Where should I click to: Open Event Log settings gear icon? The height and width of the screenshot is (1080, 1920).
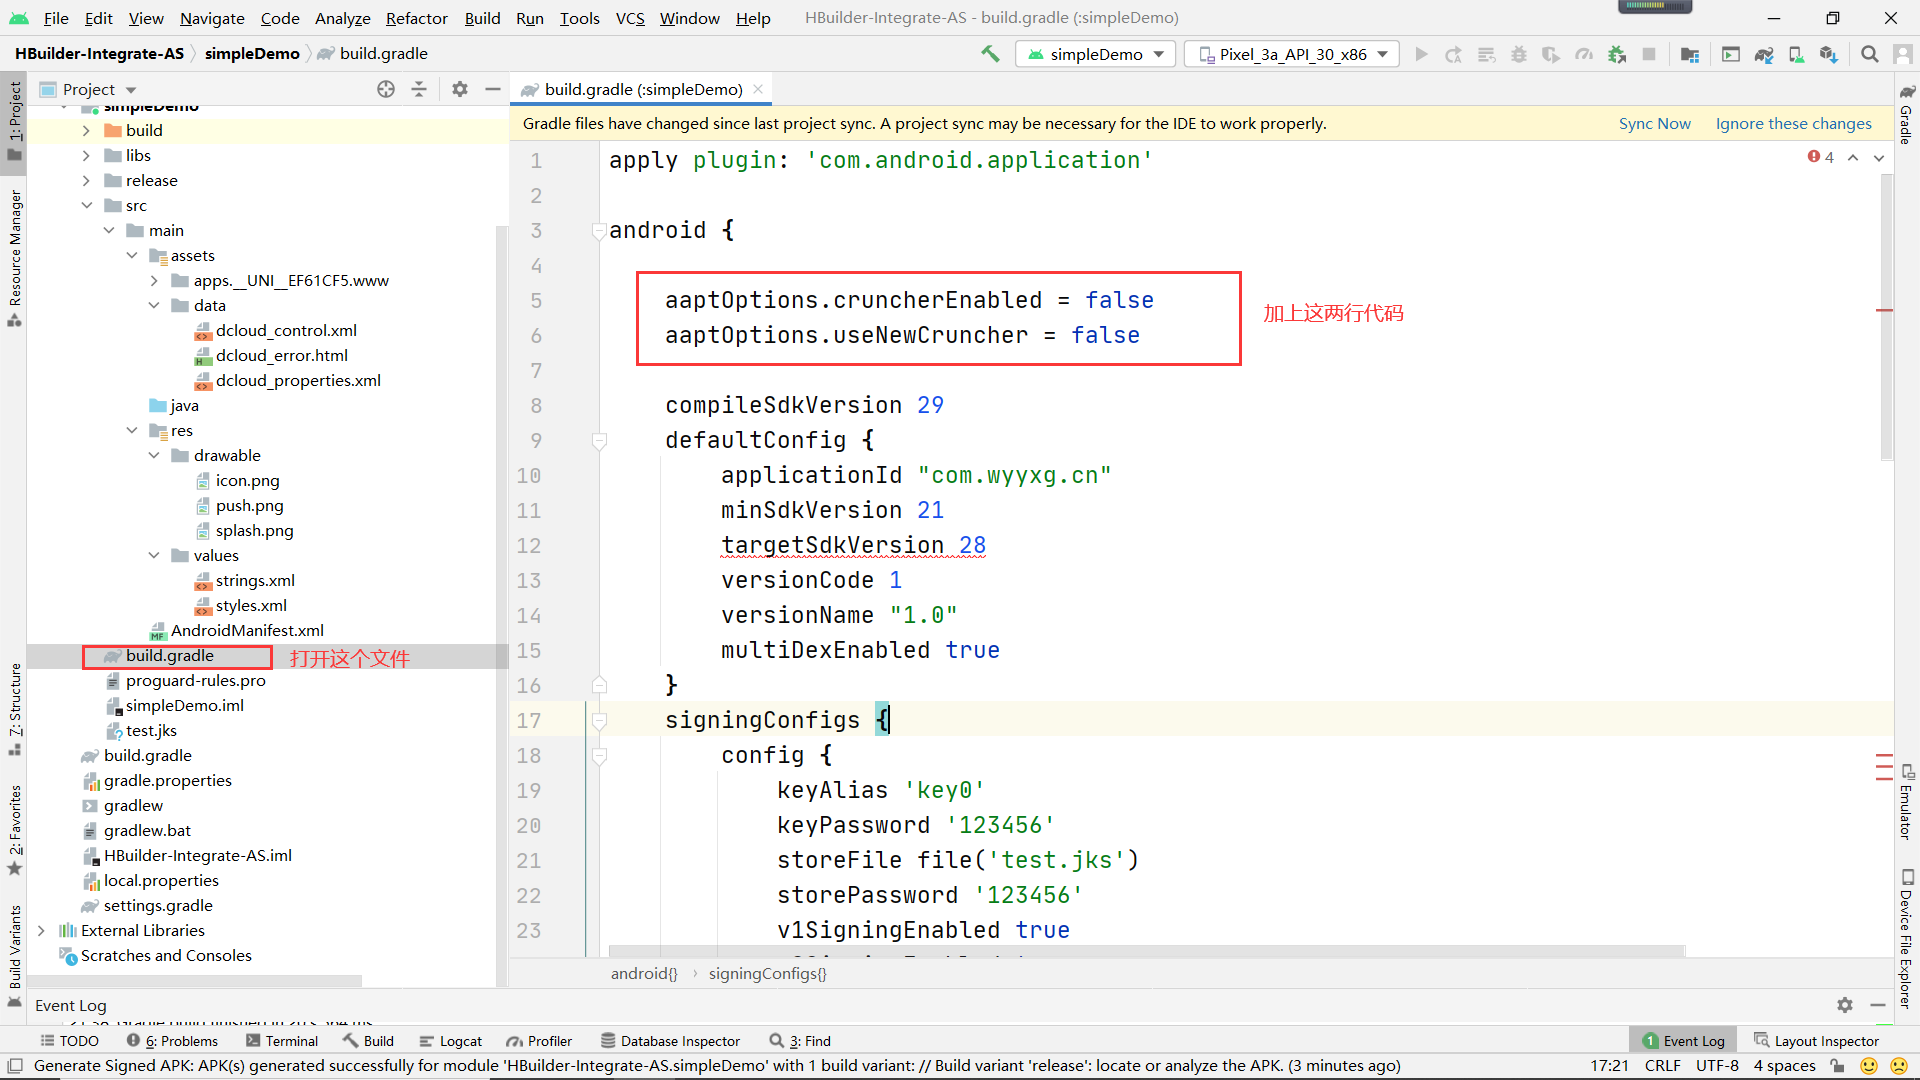tap(1845, 1005)
